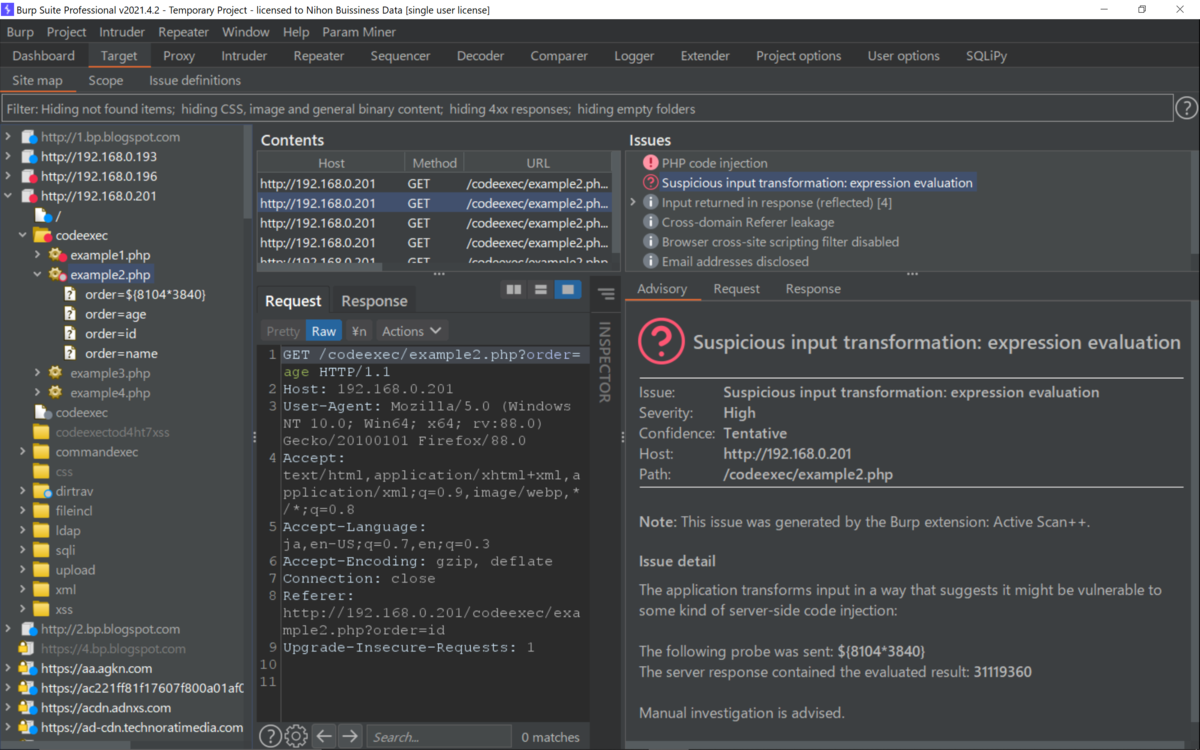Expand the example1.php node
1200x750 pixels.
click(x=38, y=255)
